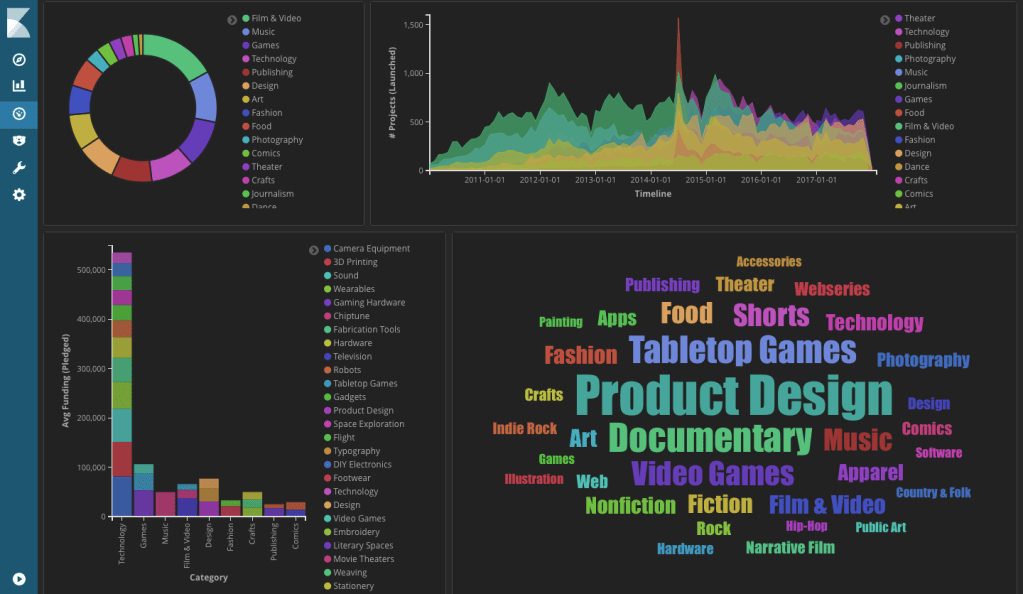Select the highlighted Dashboard icon in sidebar
Screen dimensions: 1023x594
[x=17, y=114]
